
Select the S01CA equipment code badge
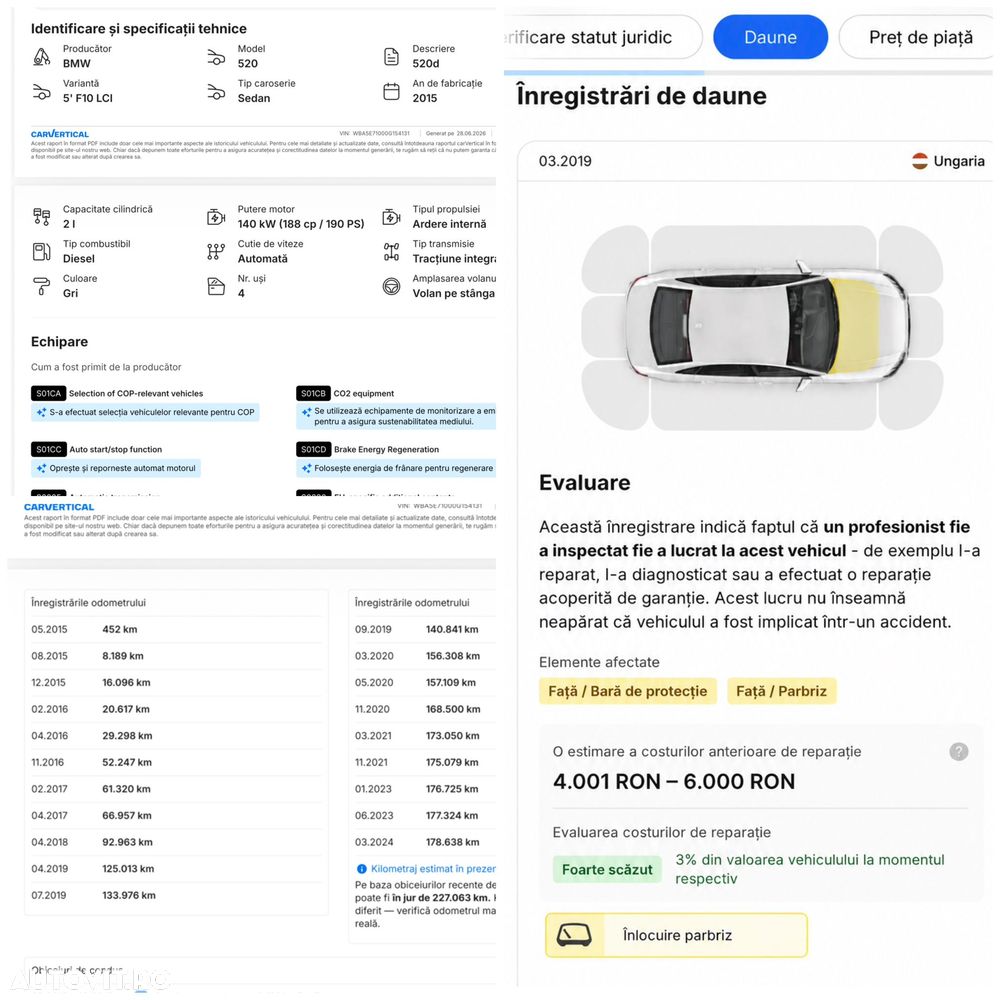[48, 393]
